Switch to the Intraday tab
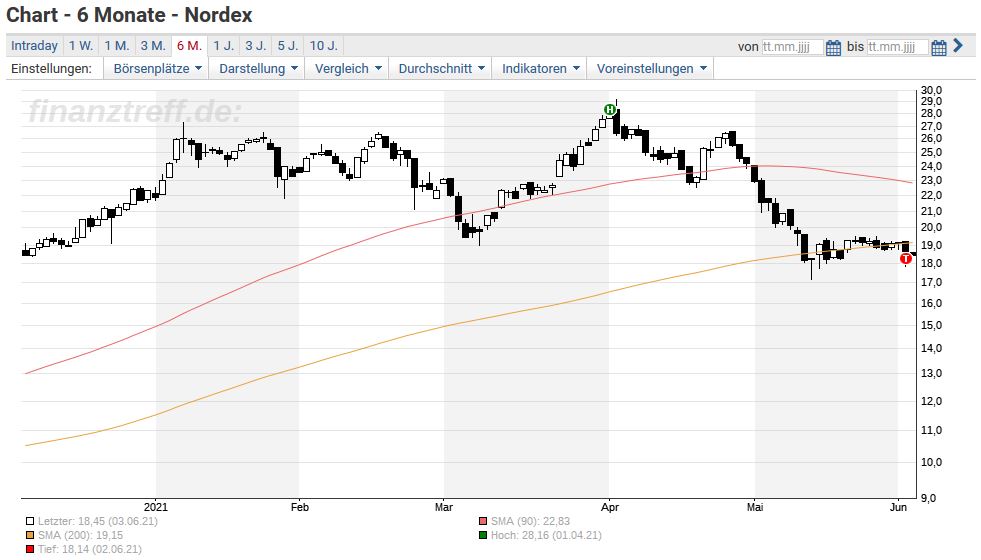 click(34, 46)
